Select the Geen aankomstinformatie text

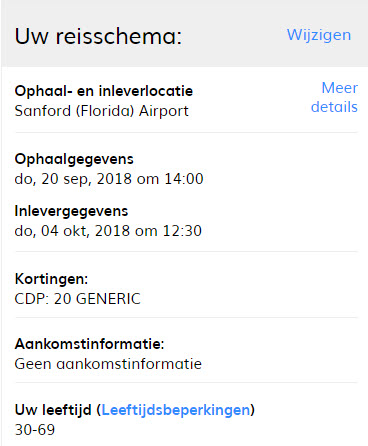[x=108, y=364]
